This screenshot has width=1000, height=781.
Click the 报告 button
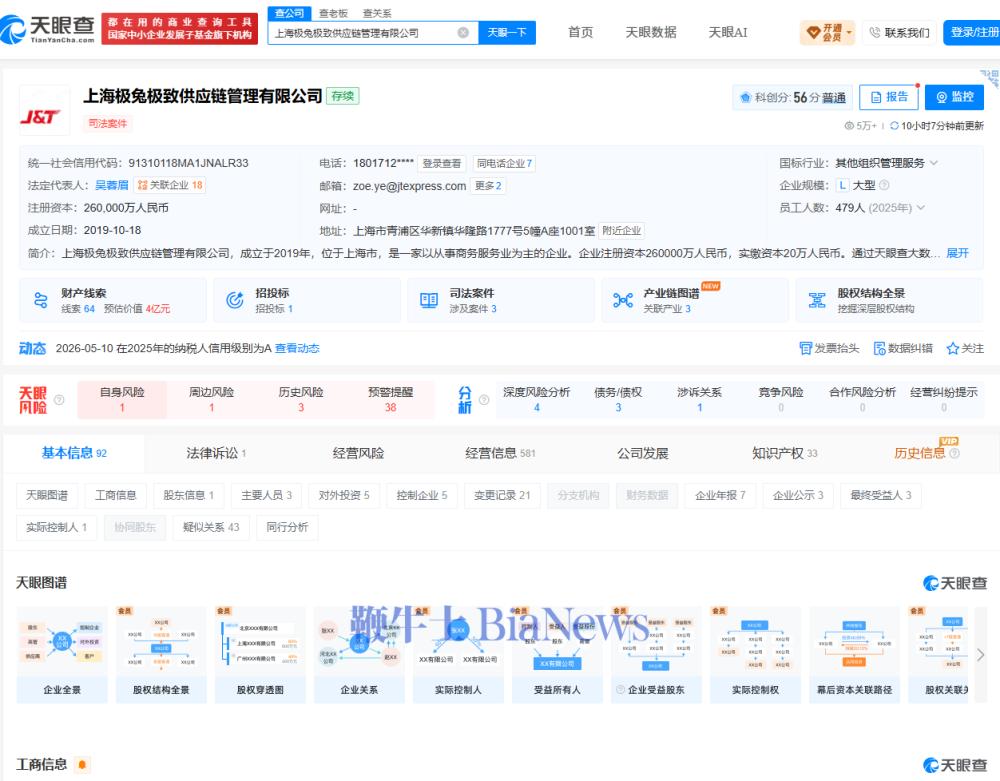pos(889,97)
